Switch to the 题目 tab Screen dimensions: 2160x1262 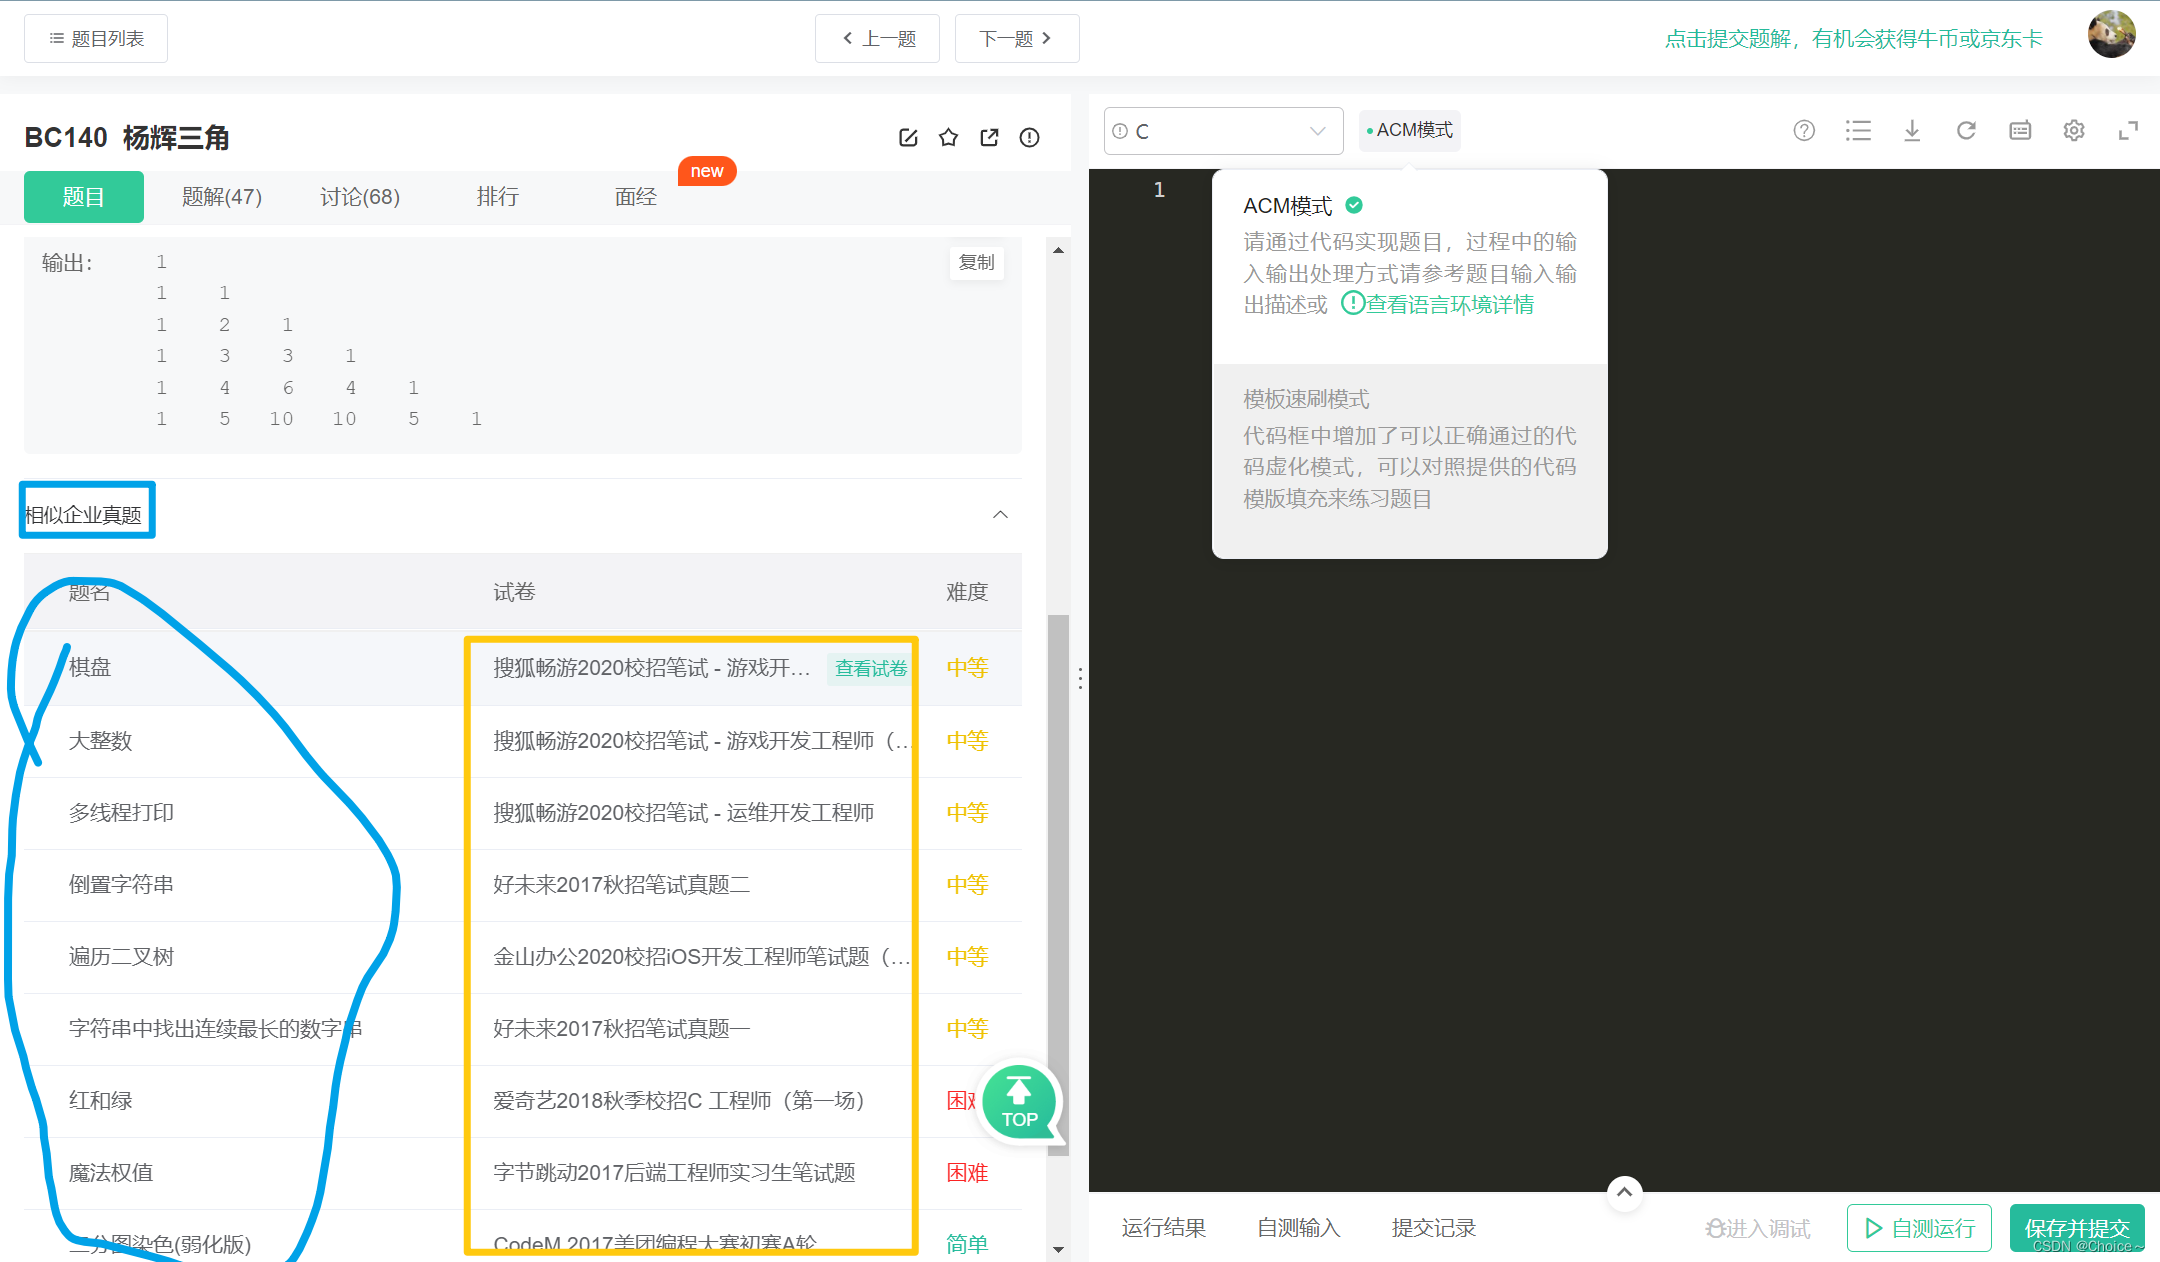click(83, 197)
